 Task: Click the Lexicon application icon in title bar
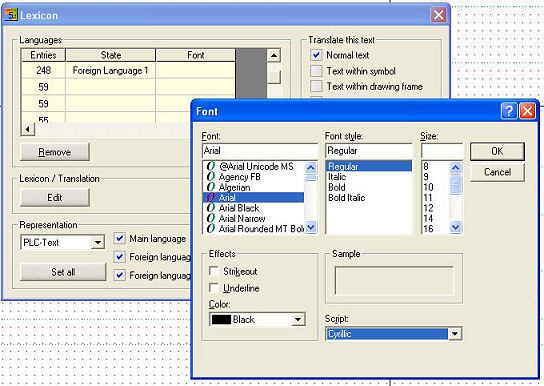(11, 15)
